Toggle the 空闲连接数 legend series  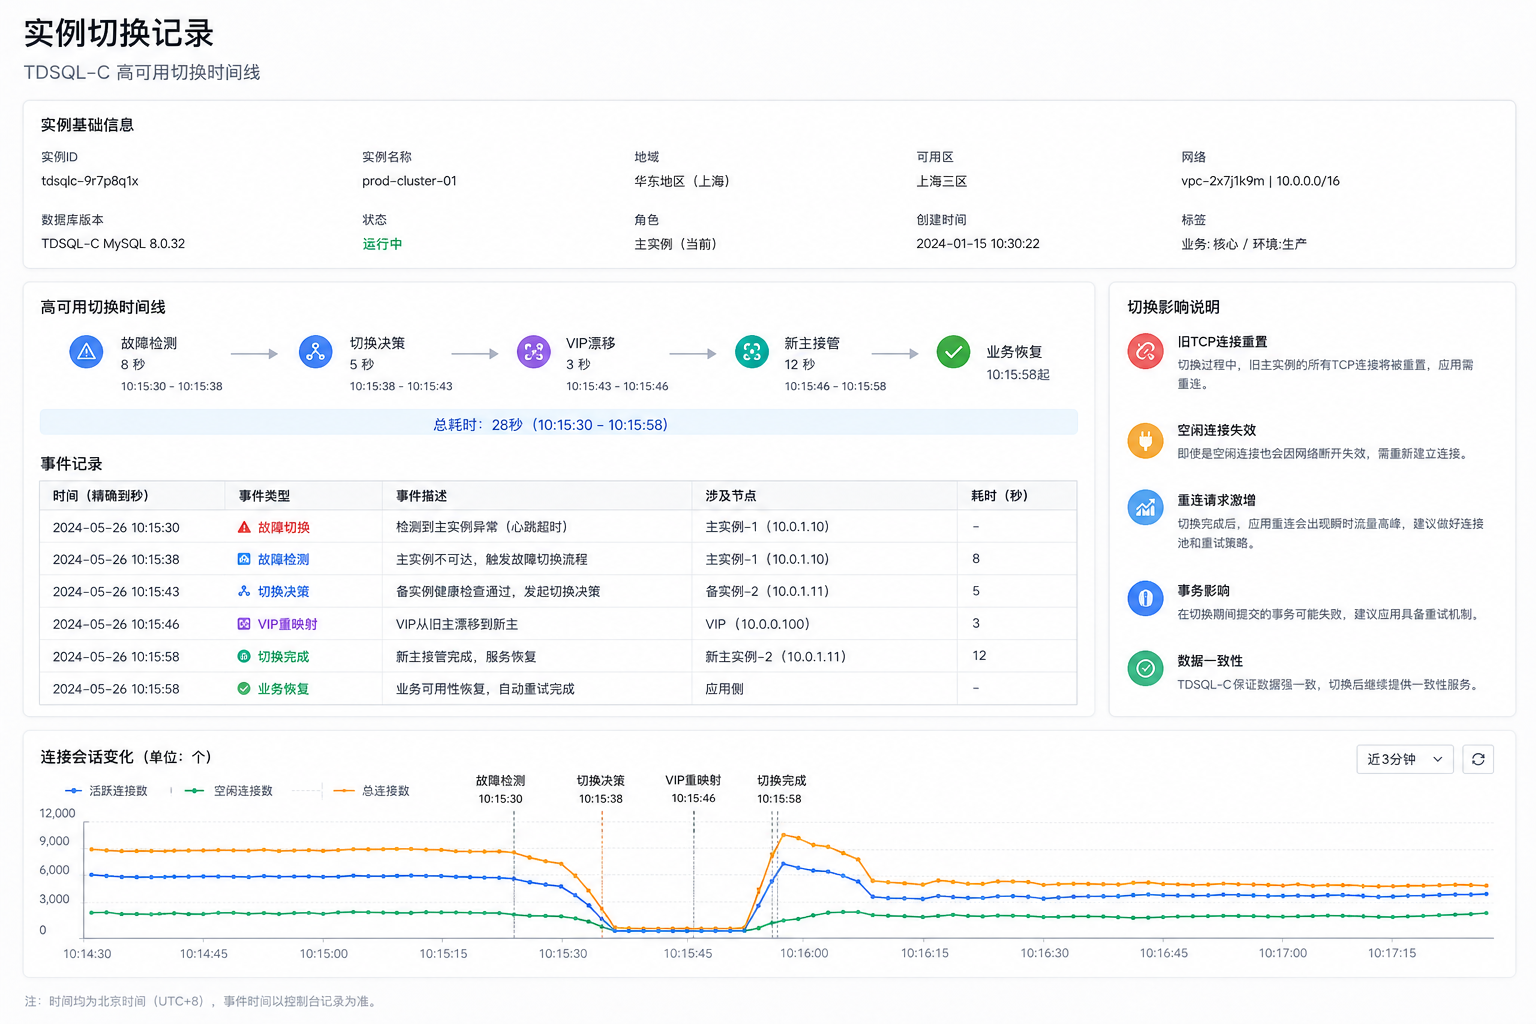coord(229,791)
